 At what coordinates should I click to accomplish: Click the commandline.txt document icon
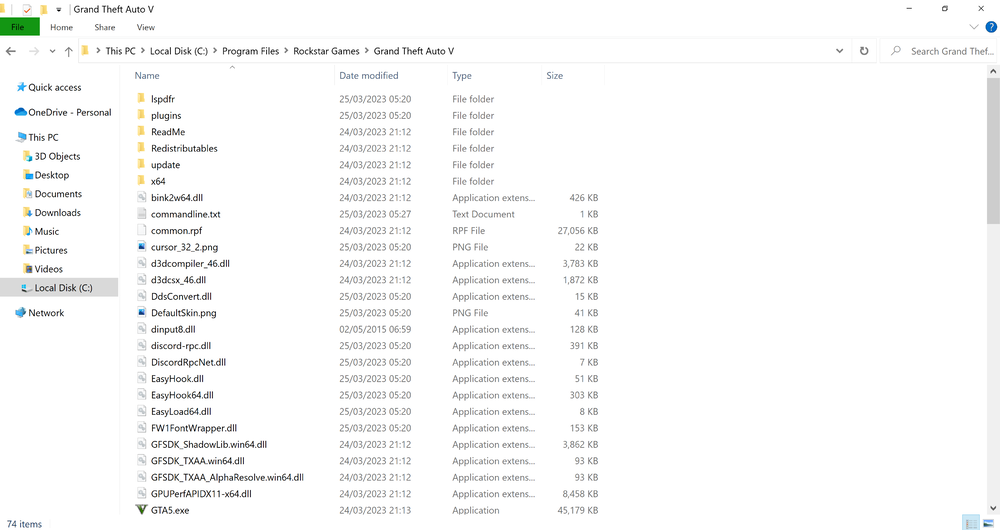142,214
